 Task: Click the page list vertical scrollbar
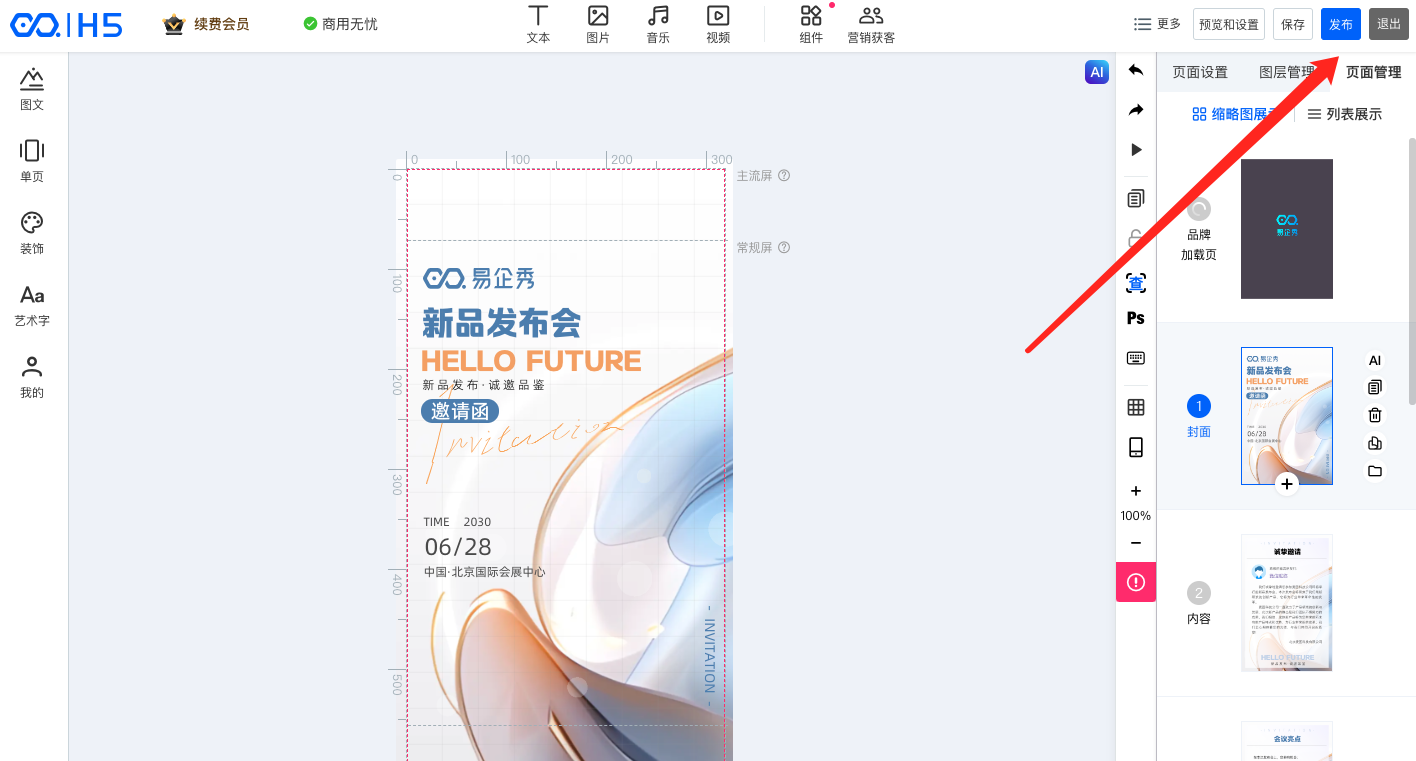(x=1412, y=270)
